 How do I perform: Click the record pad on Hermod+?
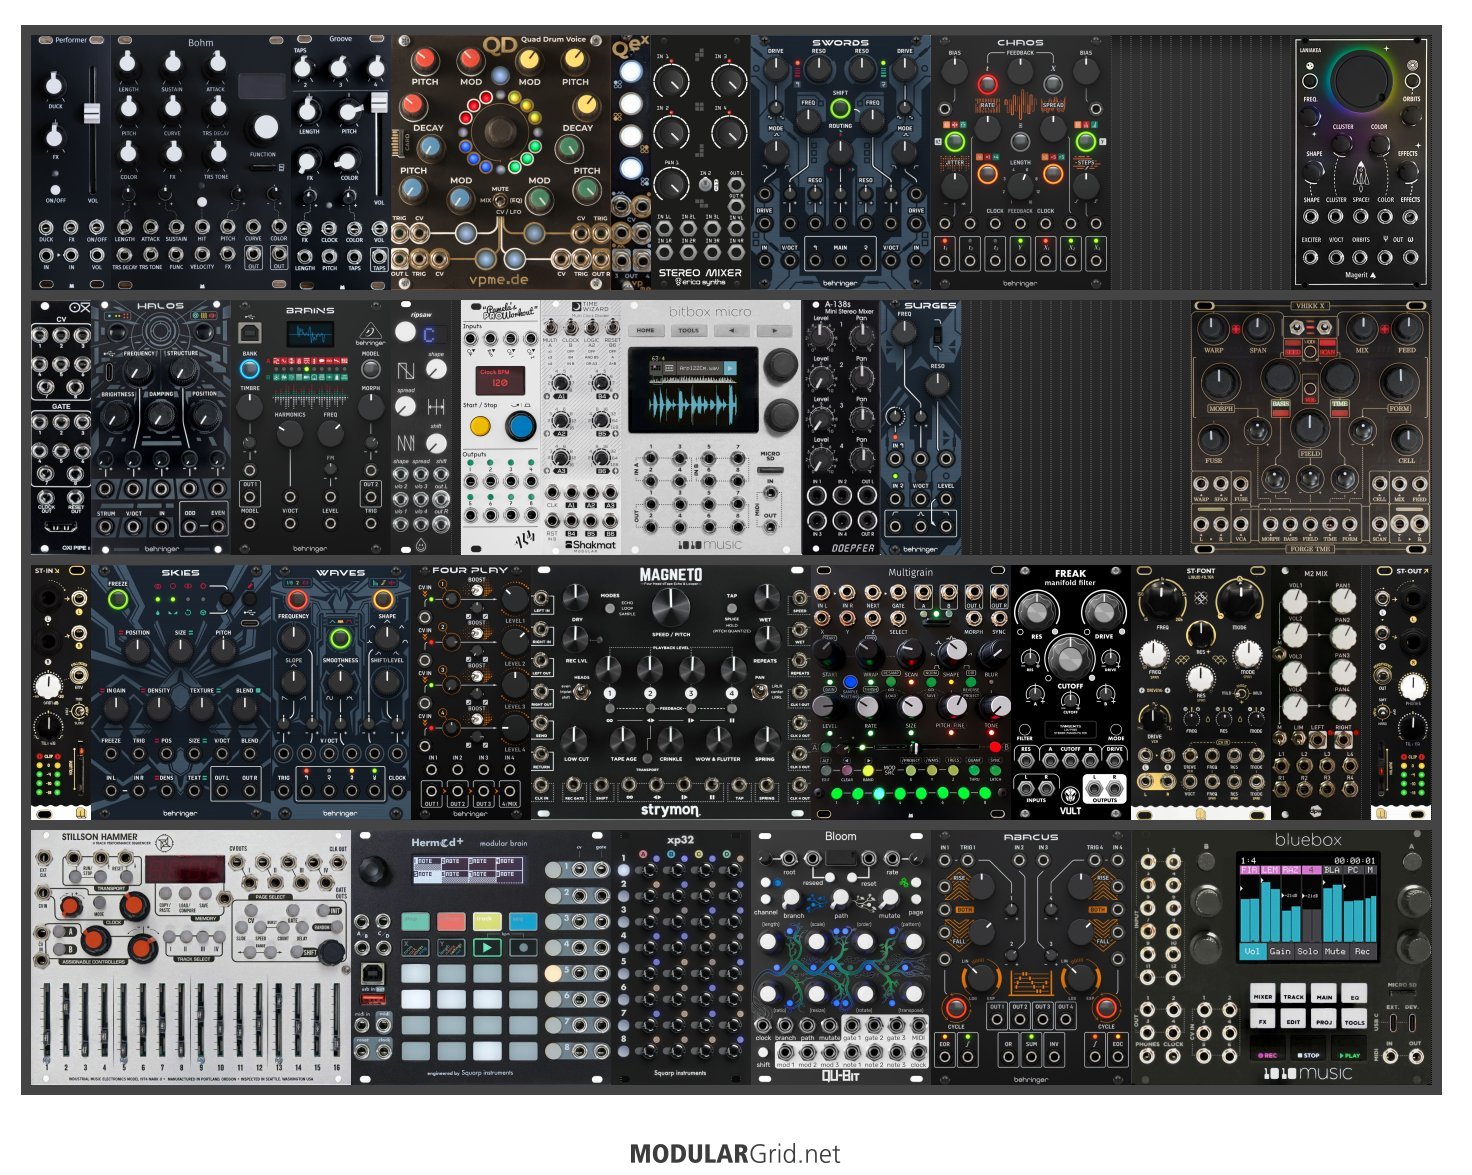pyautogui.click(x=523, y=947)
